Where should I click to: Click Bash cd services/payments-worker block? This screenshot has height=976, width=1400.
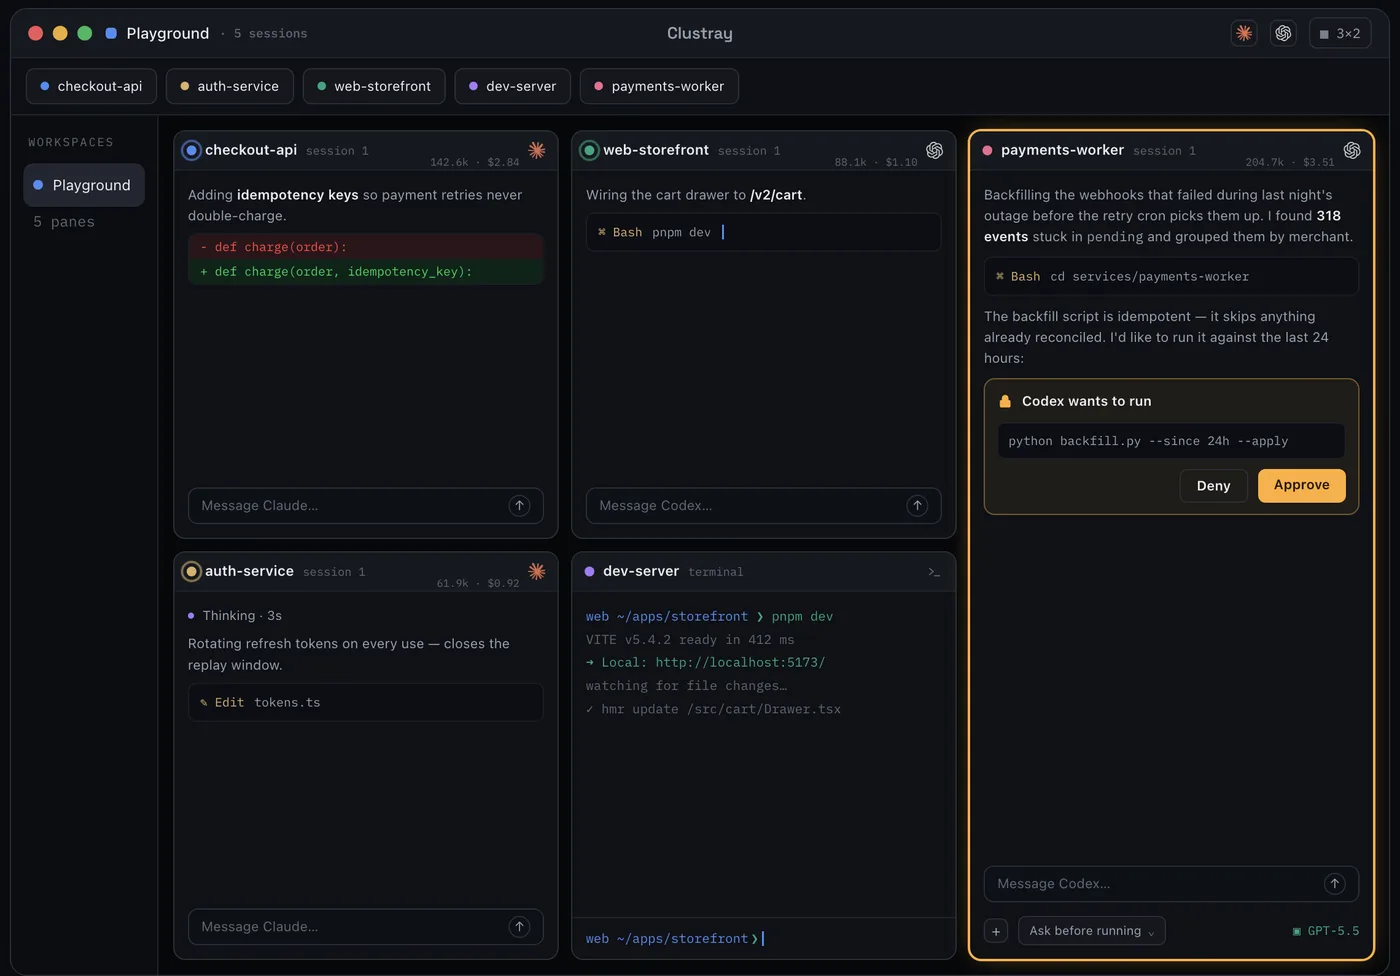click(1171, 276)
